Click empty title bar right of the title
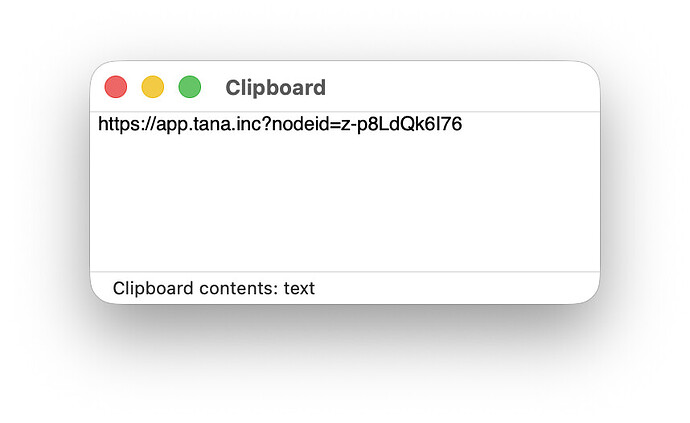690x423 pixels. 460,88
